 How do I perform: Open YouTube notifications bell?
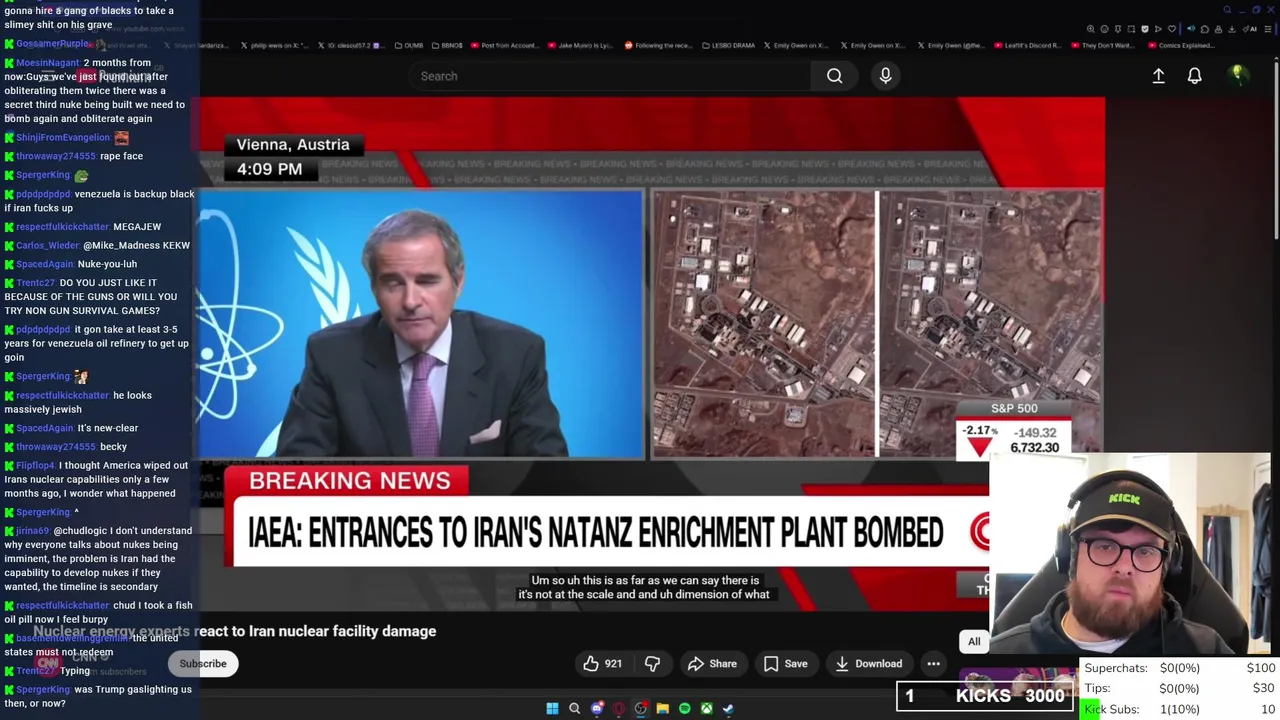click(1194, 76)
